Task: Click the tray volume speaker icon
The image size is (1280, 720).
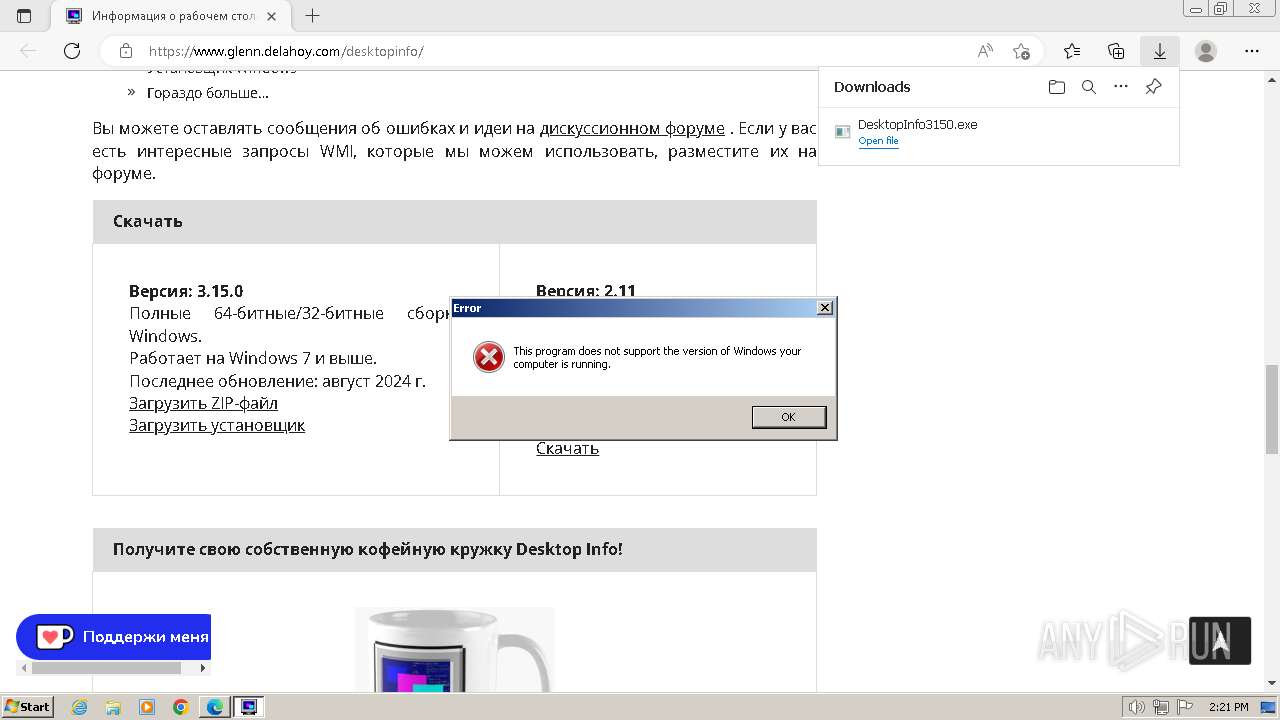Action: click(1137, 707)
